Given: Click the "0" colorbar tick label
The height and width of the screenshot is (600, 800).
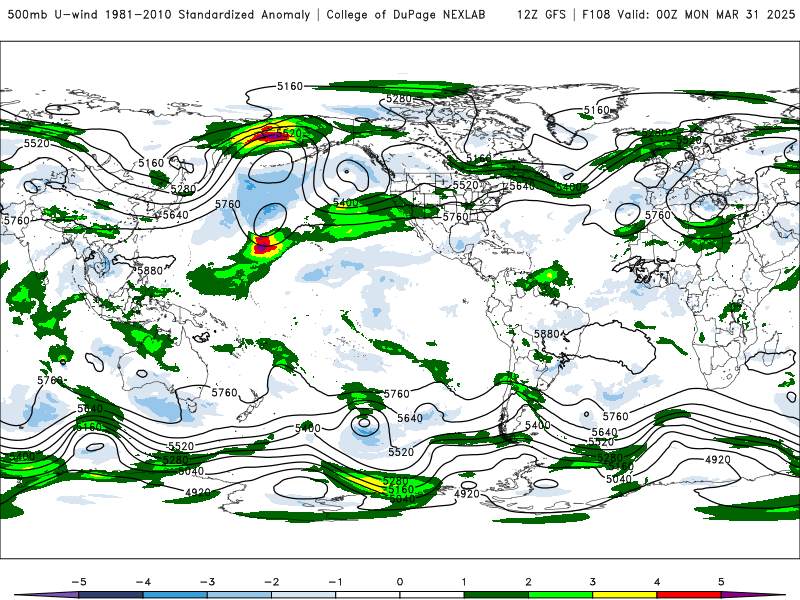Looking at the screenshot, I should click(400, 582).
